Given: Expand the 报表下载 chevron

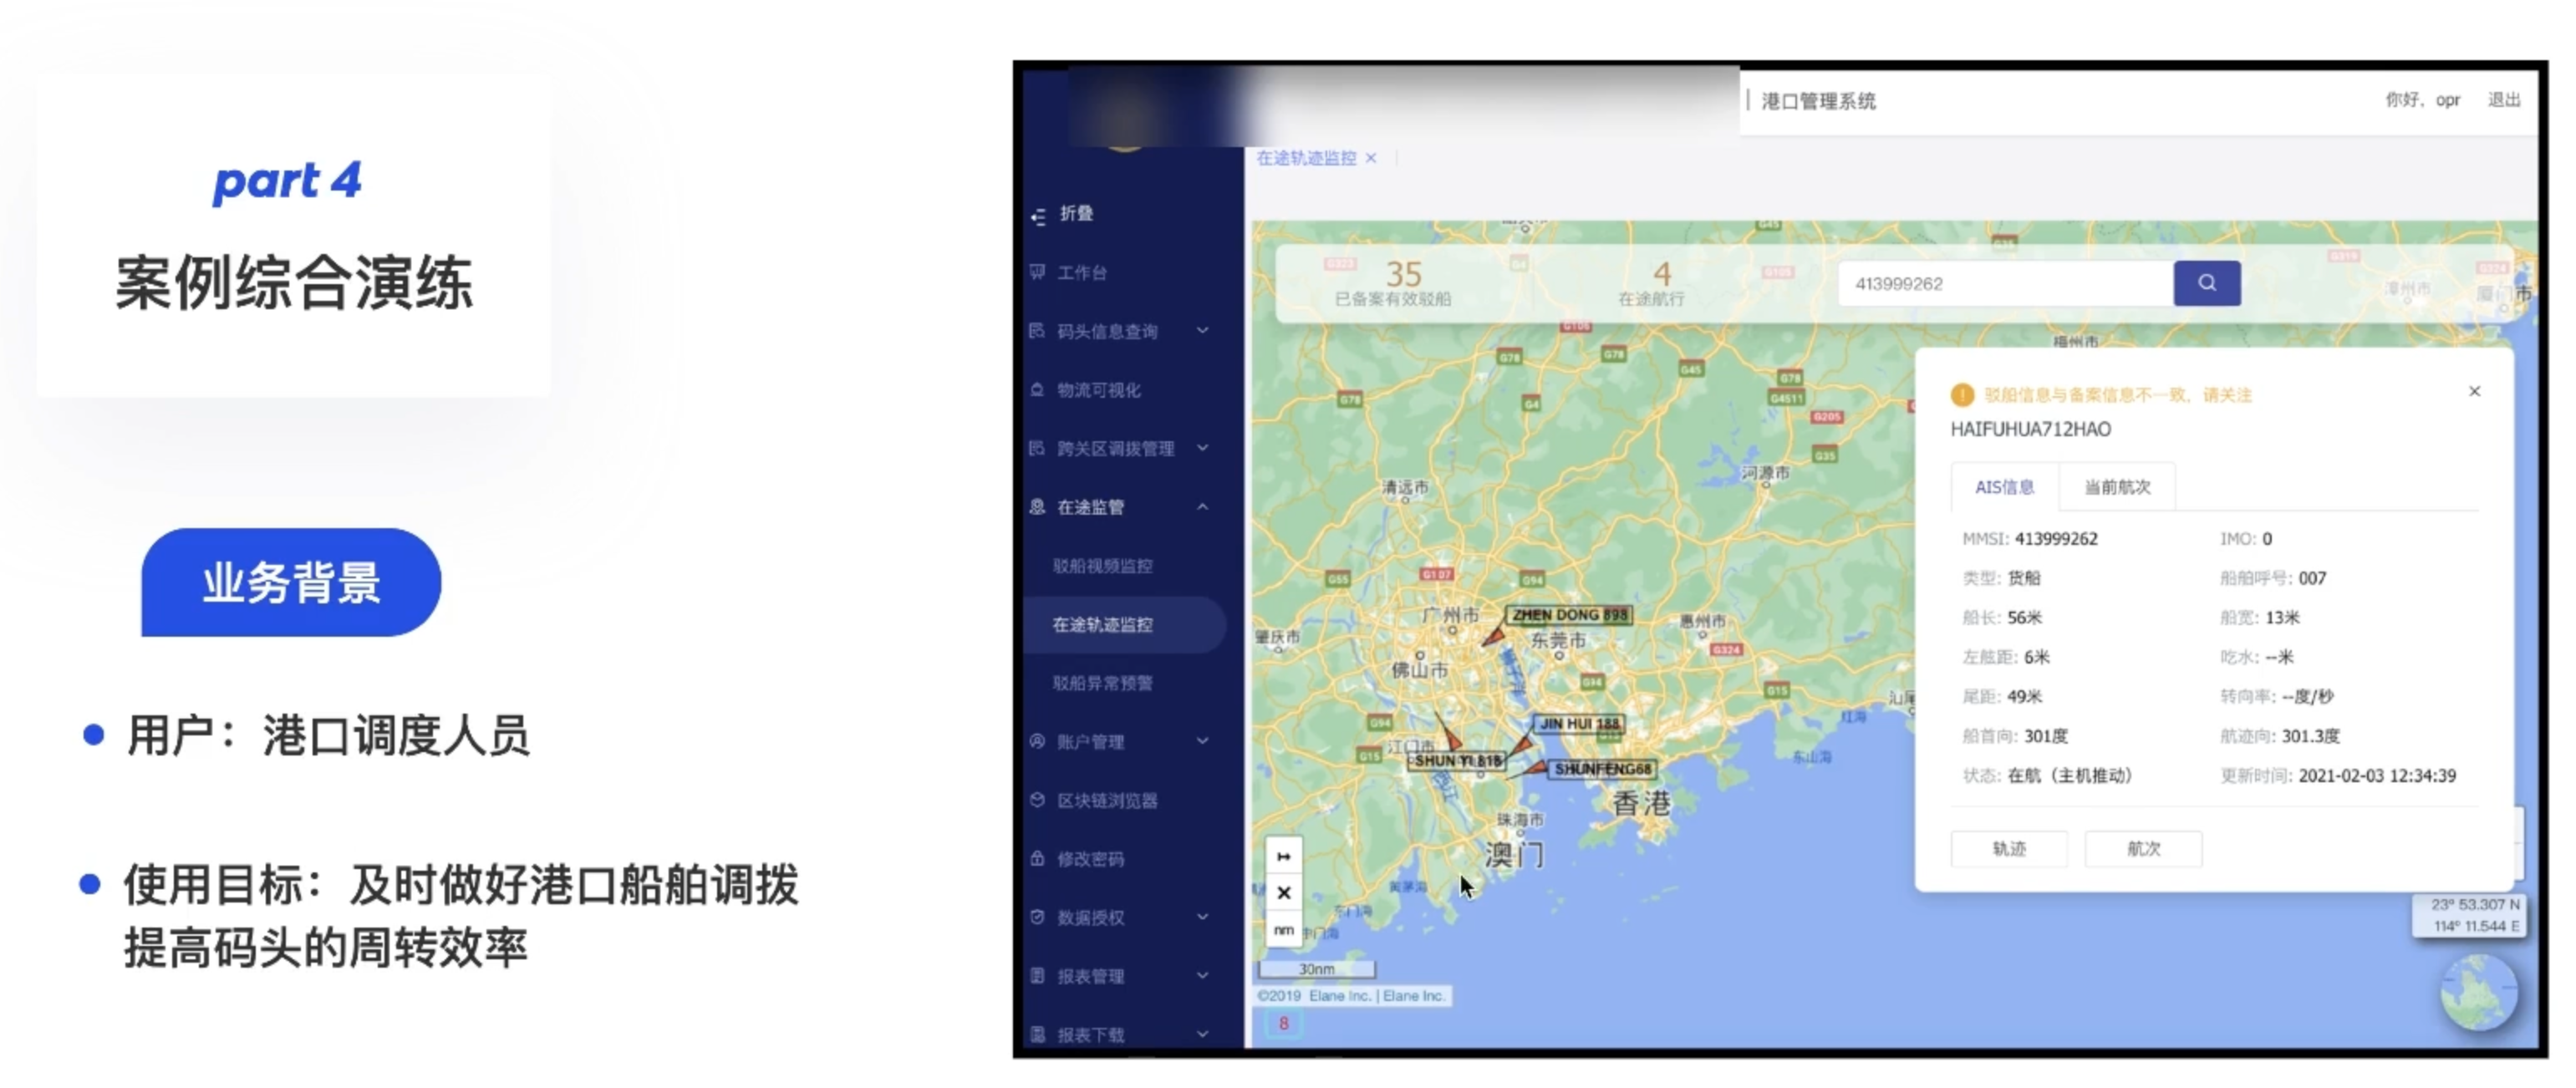Looking at the screenshot, I should (1202, 1034).
